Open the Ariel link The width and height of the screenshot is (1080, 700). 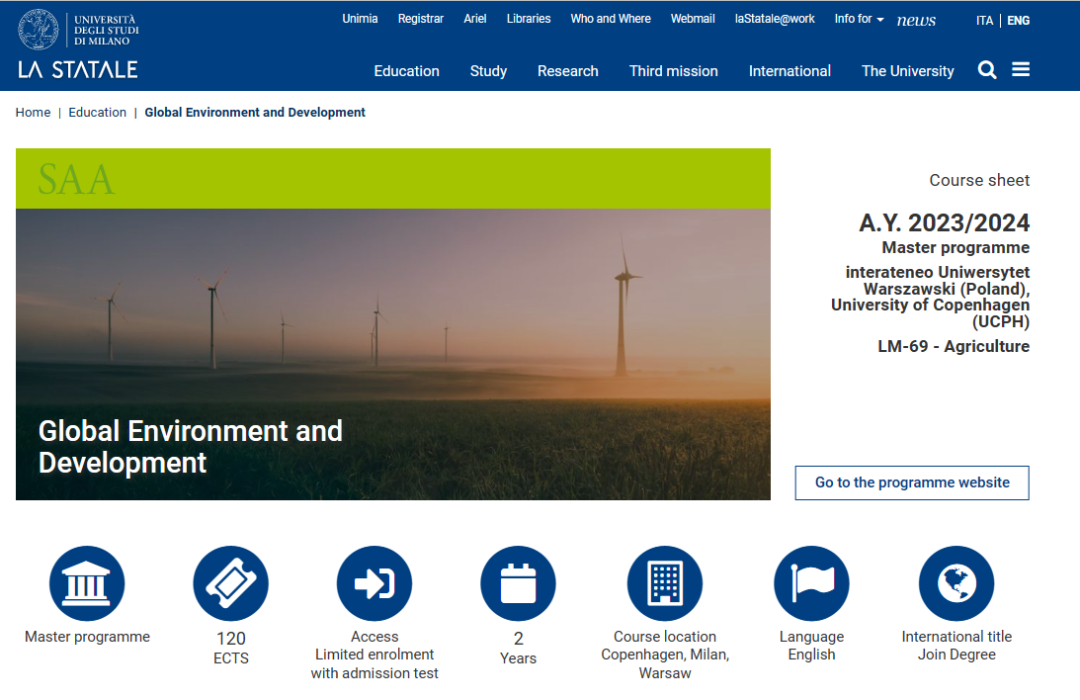(x=475, y=19)
